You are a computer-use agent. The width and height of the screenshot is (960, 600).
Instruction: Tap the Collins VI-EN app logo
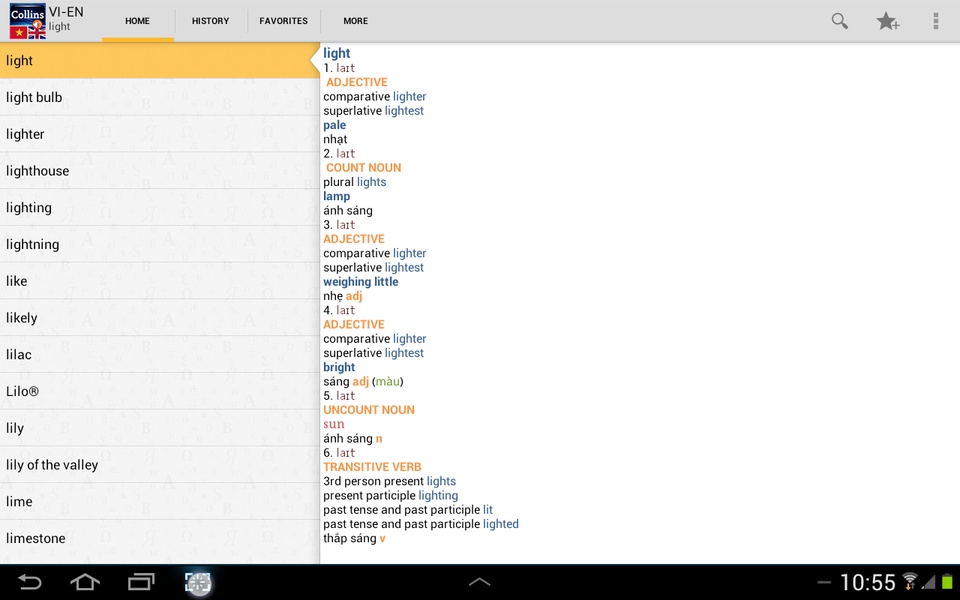point(28,21)
